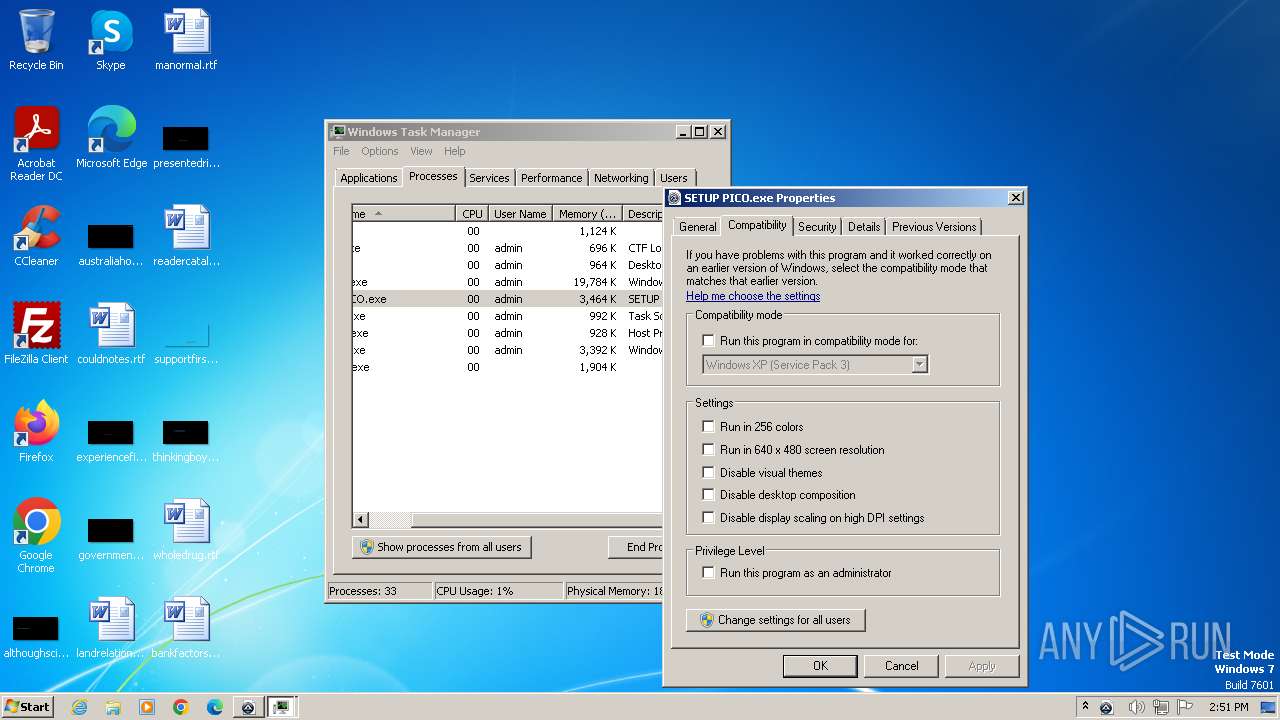Click Show processes from all users
1280x720 pixels.
[441, 547]
